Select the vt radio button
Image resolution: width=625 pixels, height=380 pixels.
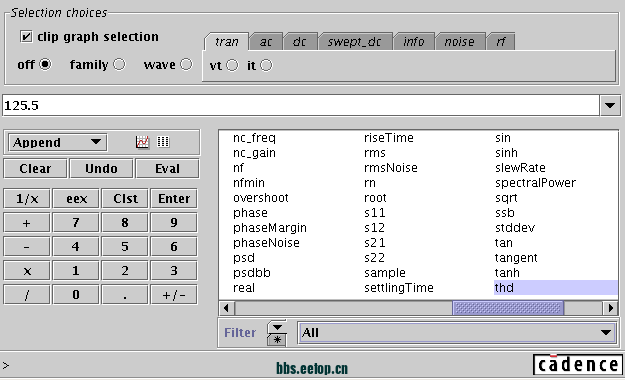pyautogui.click(x=232, y=65)
